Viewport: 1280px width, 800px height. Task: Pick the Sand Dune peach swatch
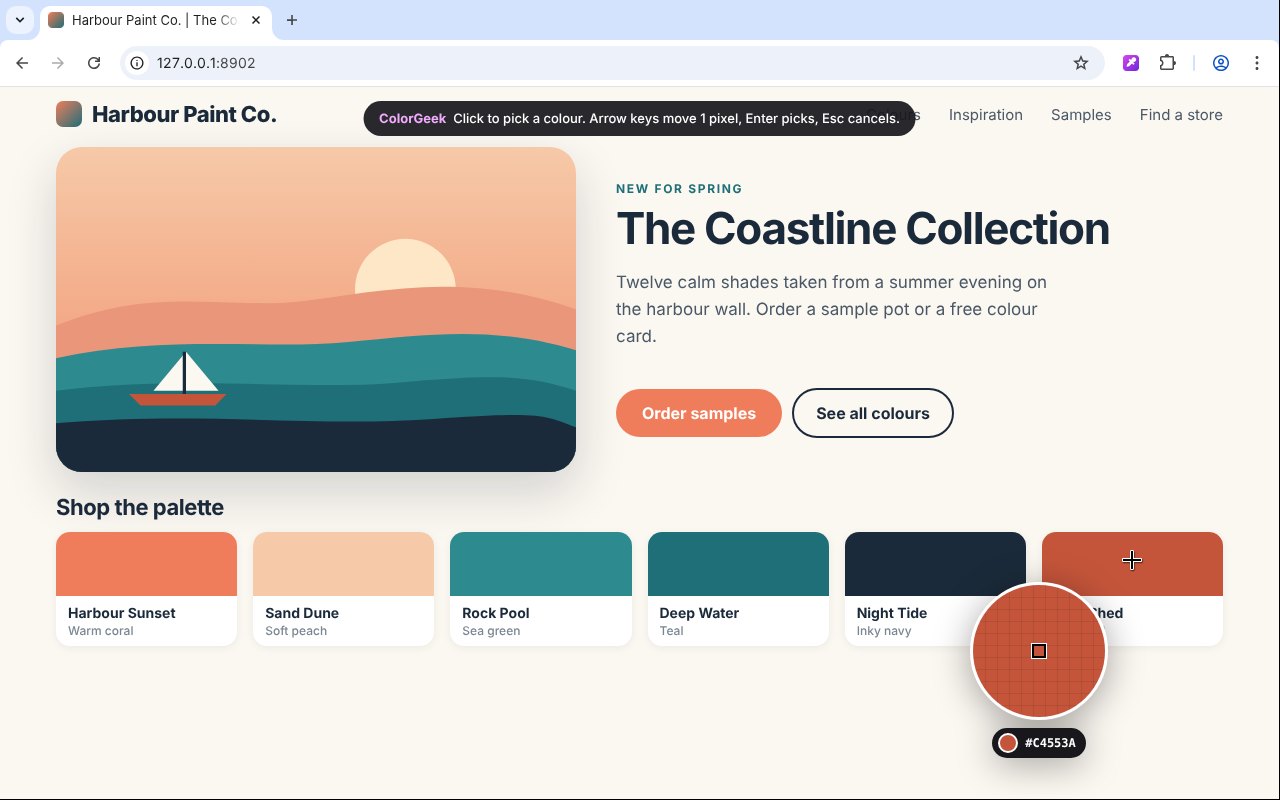point(343,564)
